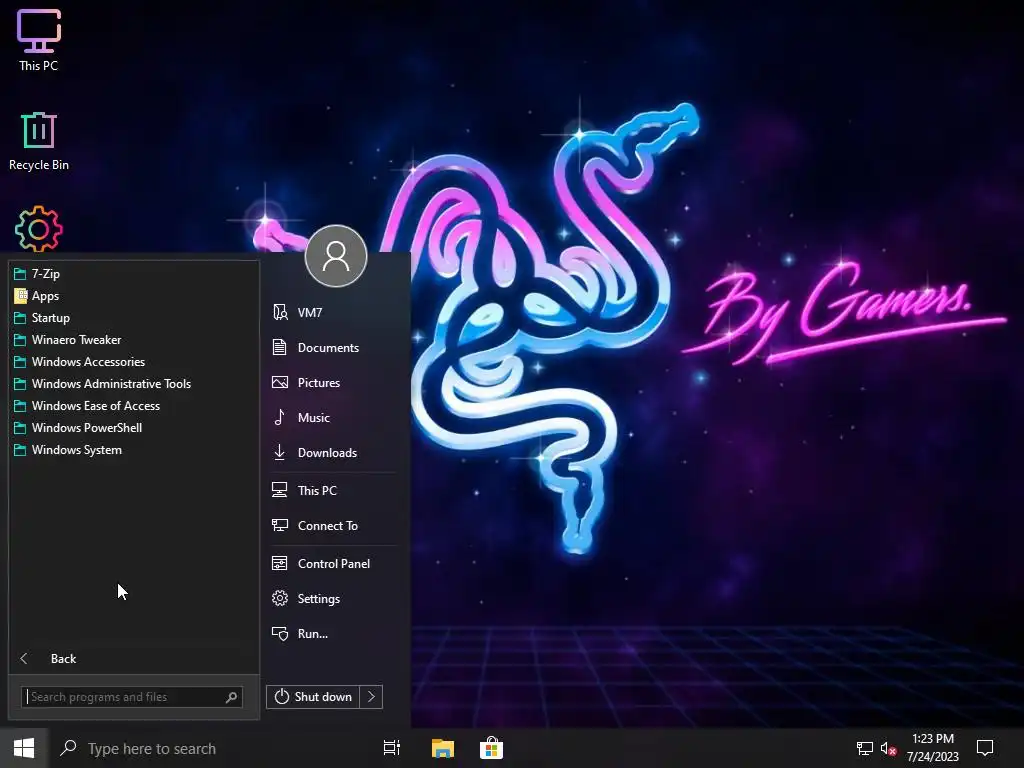Click the taskbar Type here to search box

pyautogui.click(x=209, y=748)
